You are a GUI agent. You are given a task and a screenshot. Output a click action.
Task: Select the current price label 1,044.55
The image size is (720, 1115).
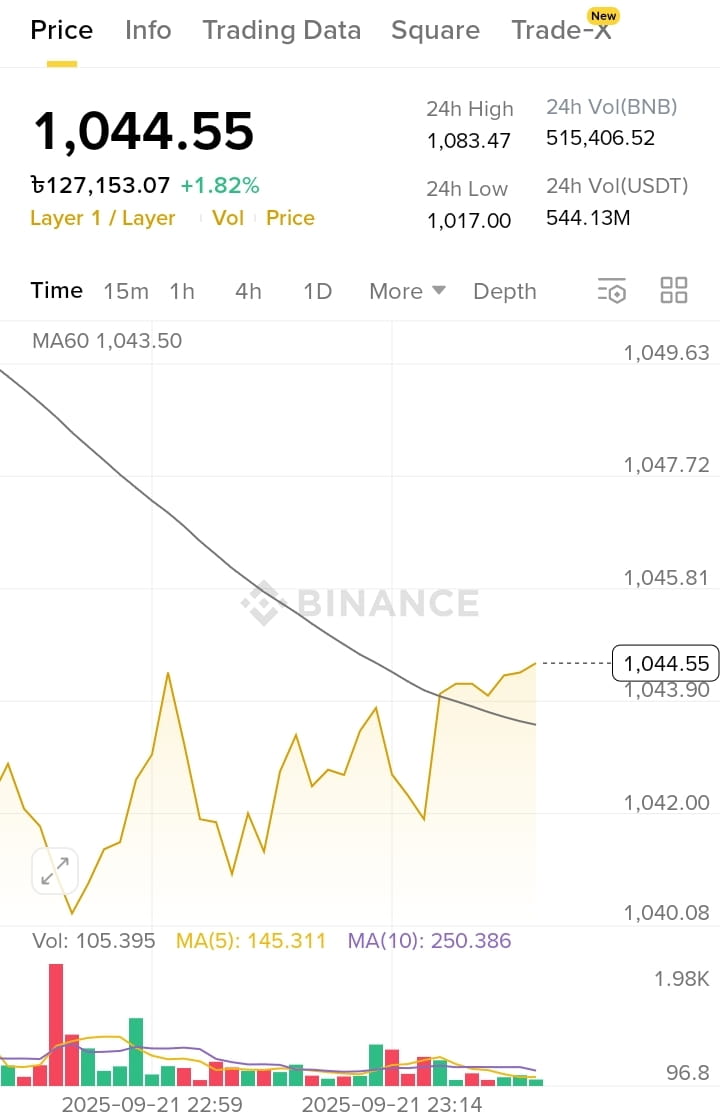[x=665, y=663]
